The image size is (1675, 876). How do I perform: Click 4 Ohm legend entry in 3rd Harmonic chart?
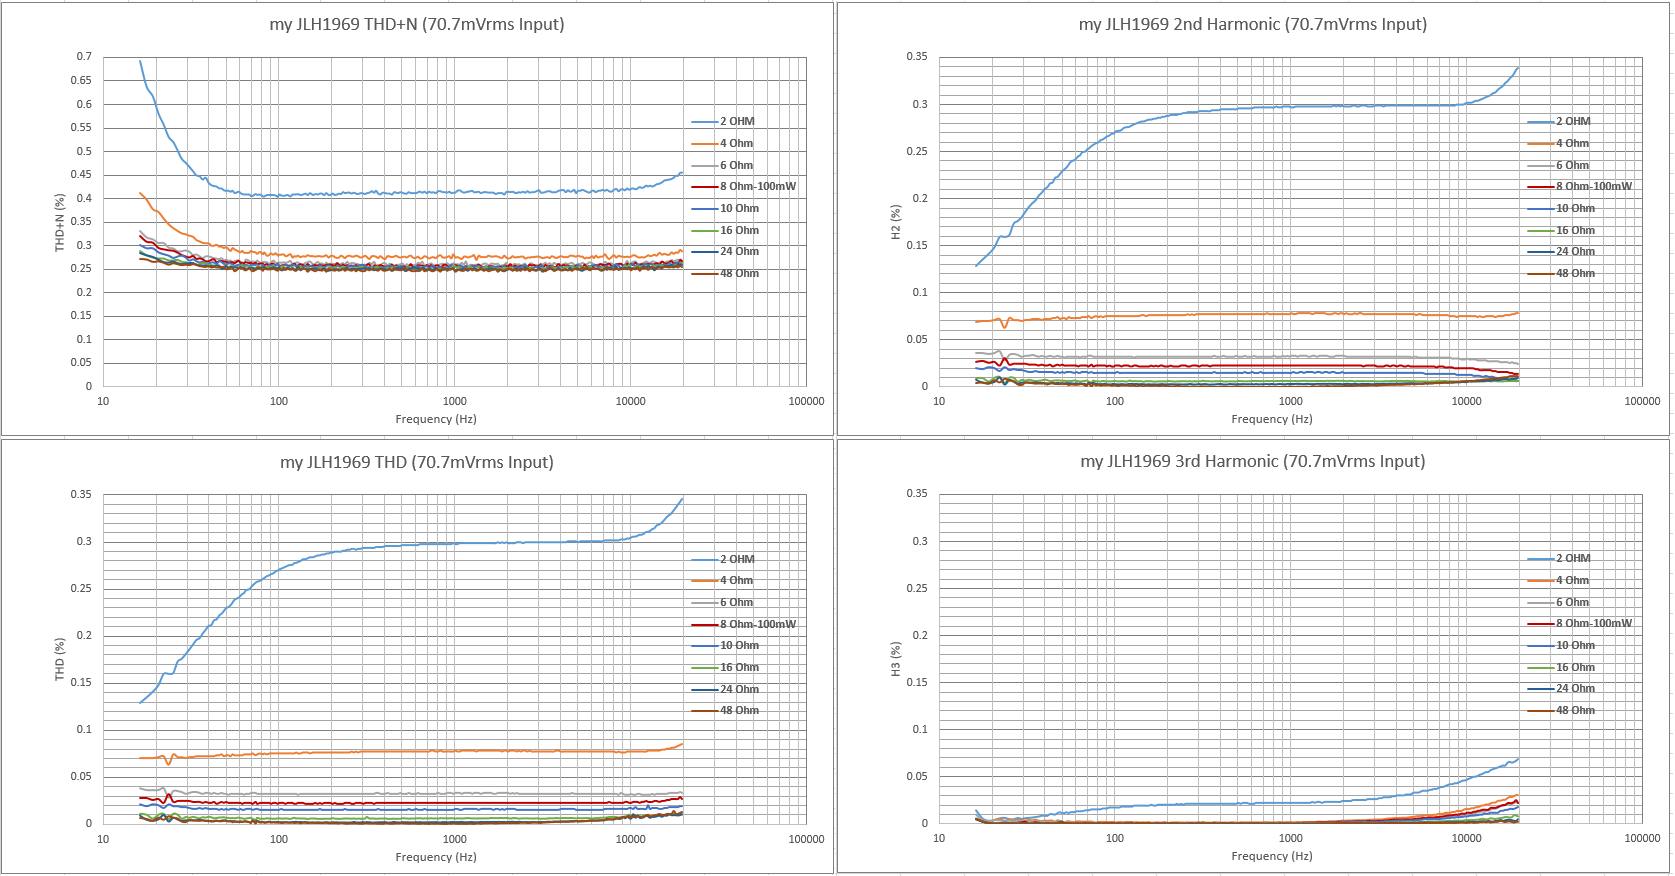1559,580
